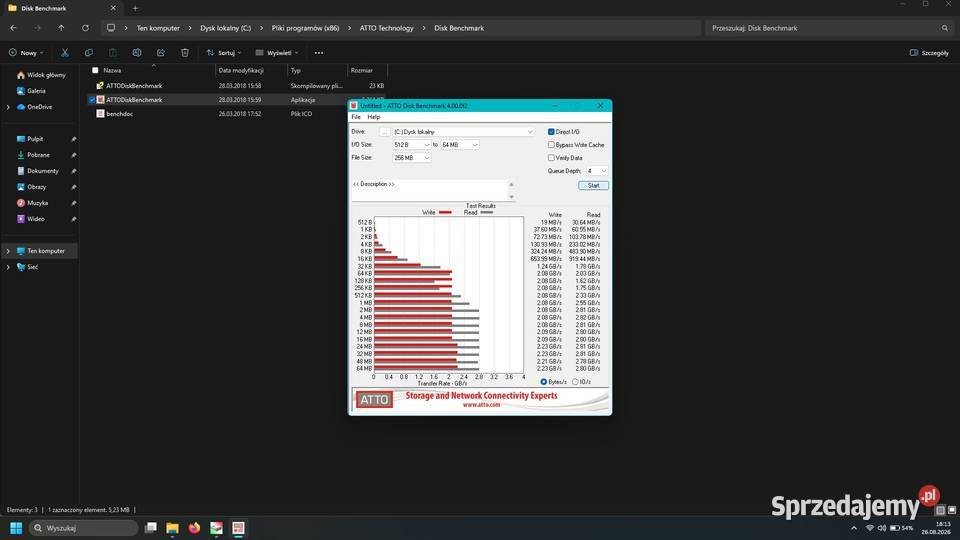Click Pliki programów (x86) in the breadcrumb
Viewport: 960px width, 540px height.
point(305,28)
